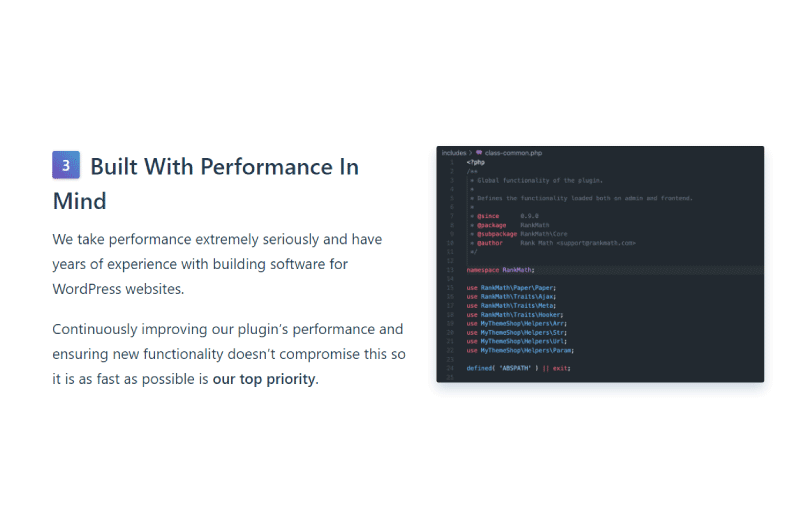Screen dimensions: 800x530
Task: Click the "We take performance extremely seriously" paragraph
Action: point(217,264)
